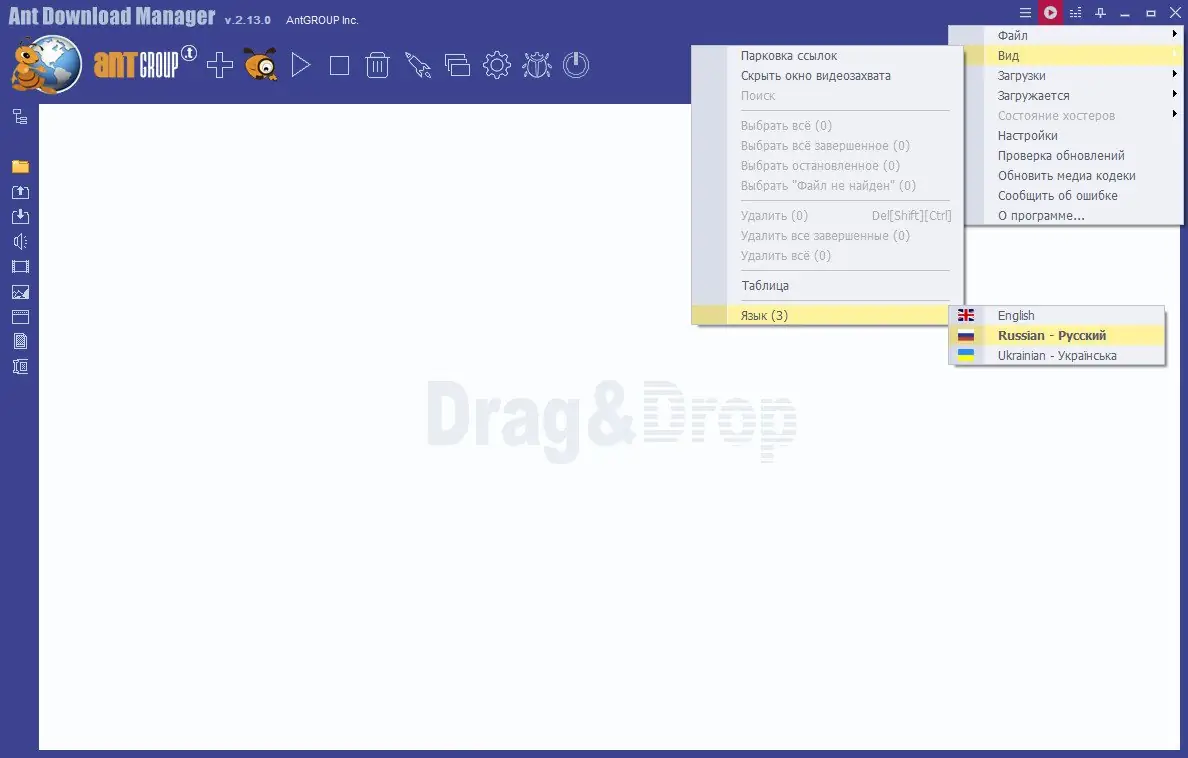Screen dimensions: 1188x758
Task: Select the document page category icon
Action: [20, 342]
